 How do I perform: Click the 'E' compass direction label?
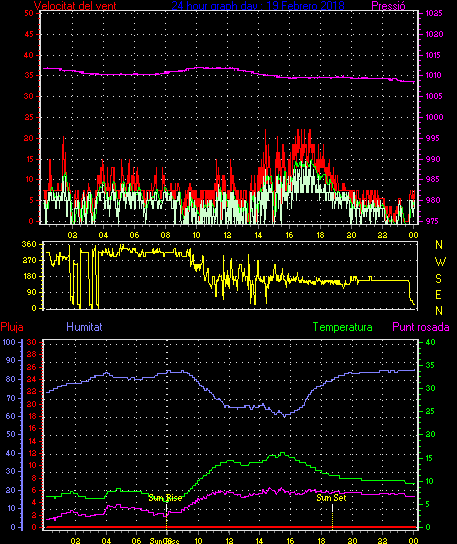[x=438, y=295]
